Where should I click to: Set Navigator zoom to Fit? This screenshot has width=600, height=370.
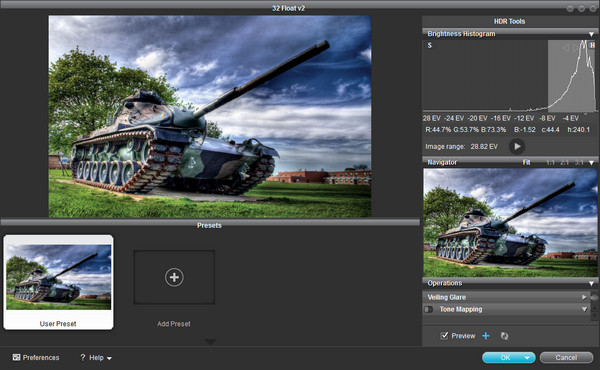pos(527,162)
